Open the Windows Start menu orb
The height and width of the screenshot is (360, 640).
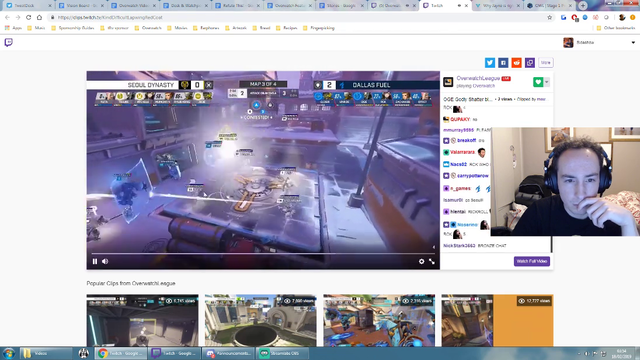pyautogui.click(x=9, y=353)
